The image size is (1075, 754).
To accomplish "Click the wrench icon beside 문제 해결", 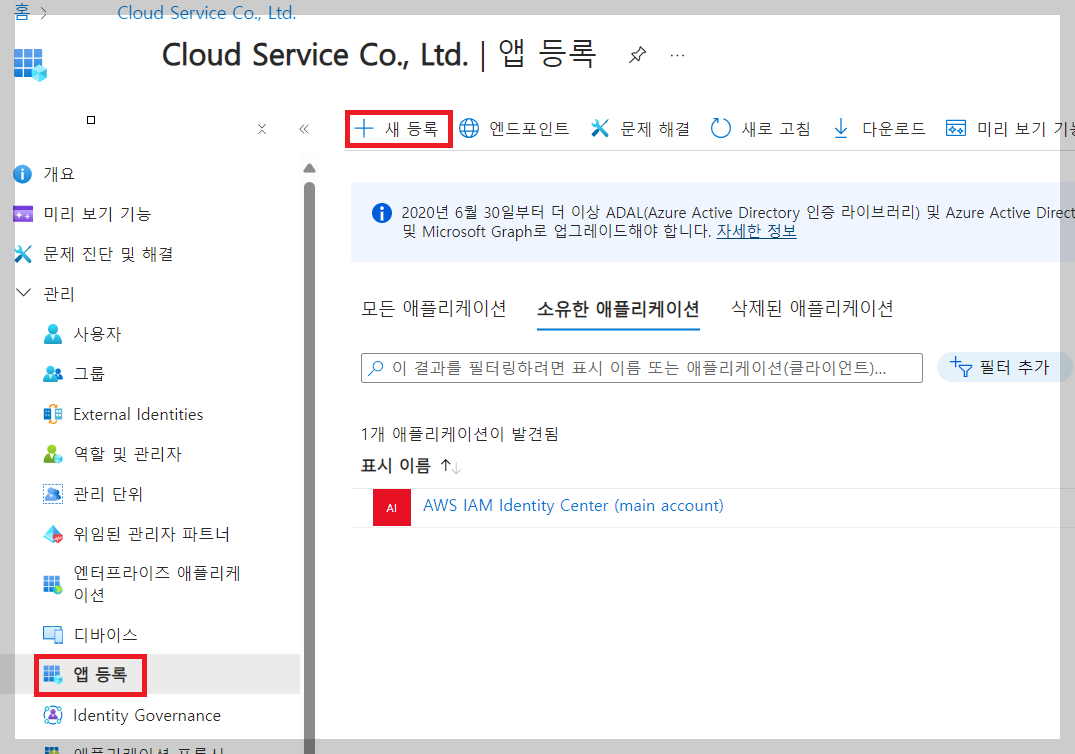I will coord(600,128).
